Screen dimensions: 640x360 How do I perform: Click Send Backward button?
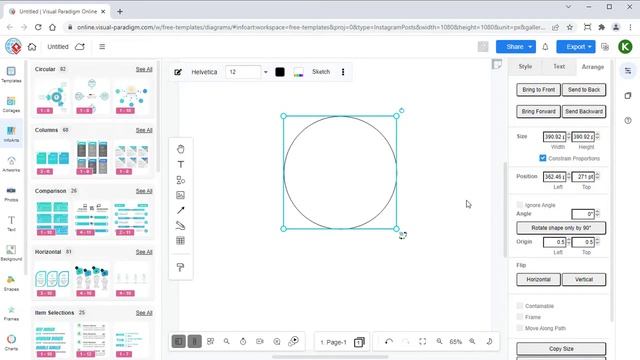(x=584, y=111)
